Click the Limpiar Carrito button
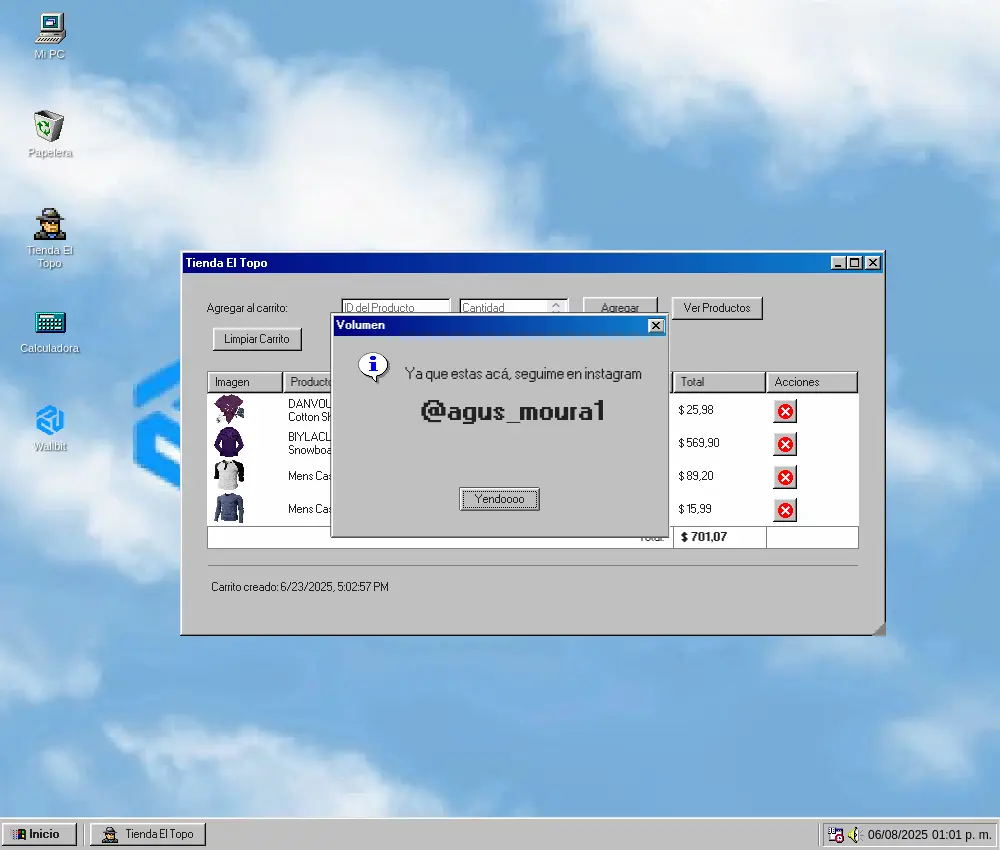The image size is (1000, 850). click(x=257, y=339)
